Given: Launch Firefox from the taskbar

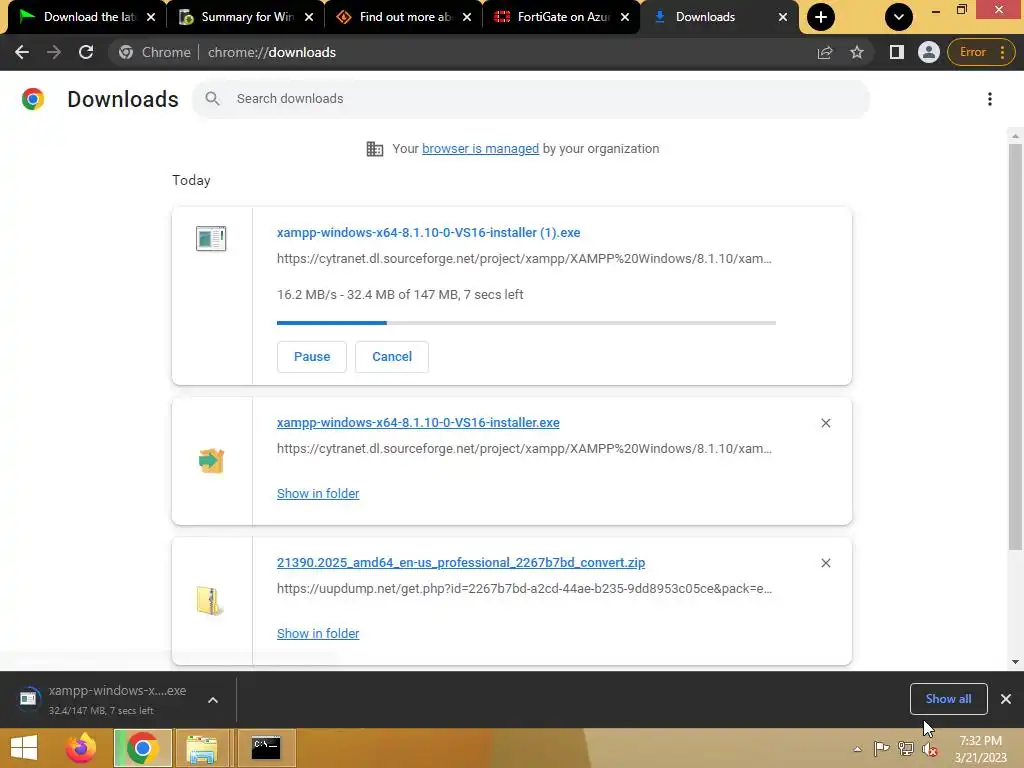Looking at the screenshot, I should click(x=81, y=748).
